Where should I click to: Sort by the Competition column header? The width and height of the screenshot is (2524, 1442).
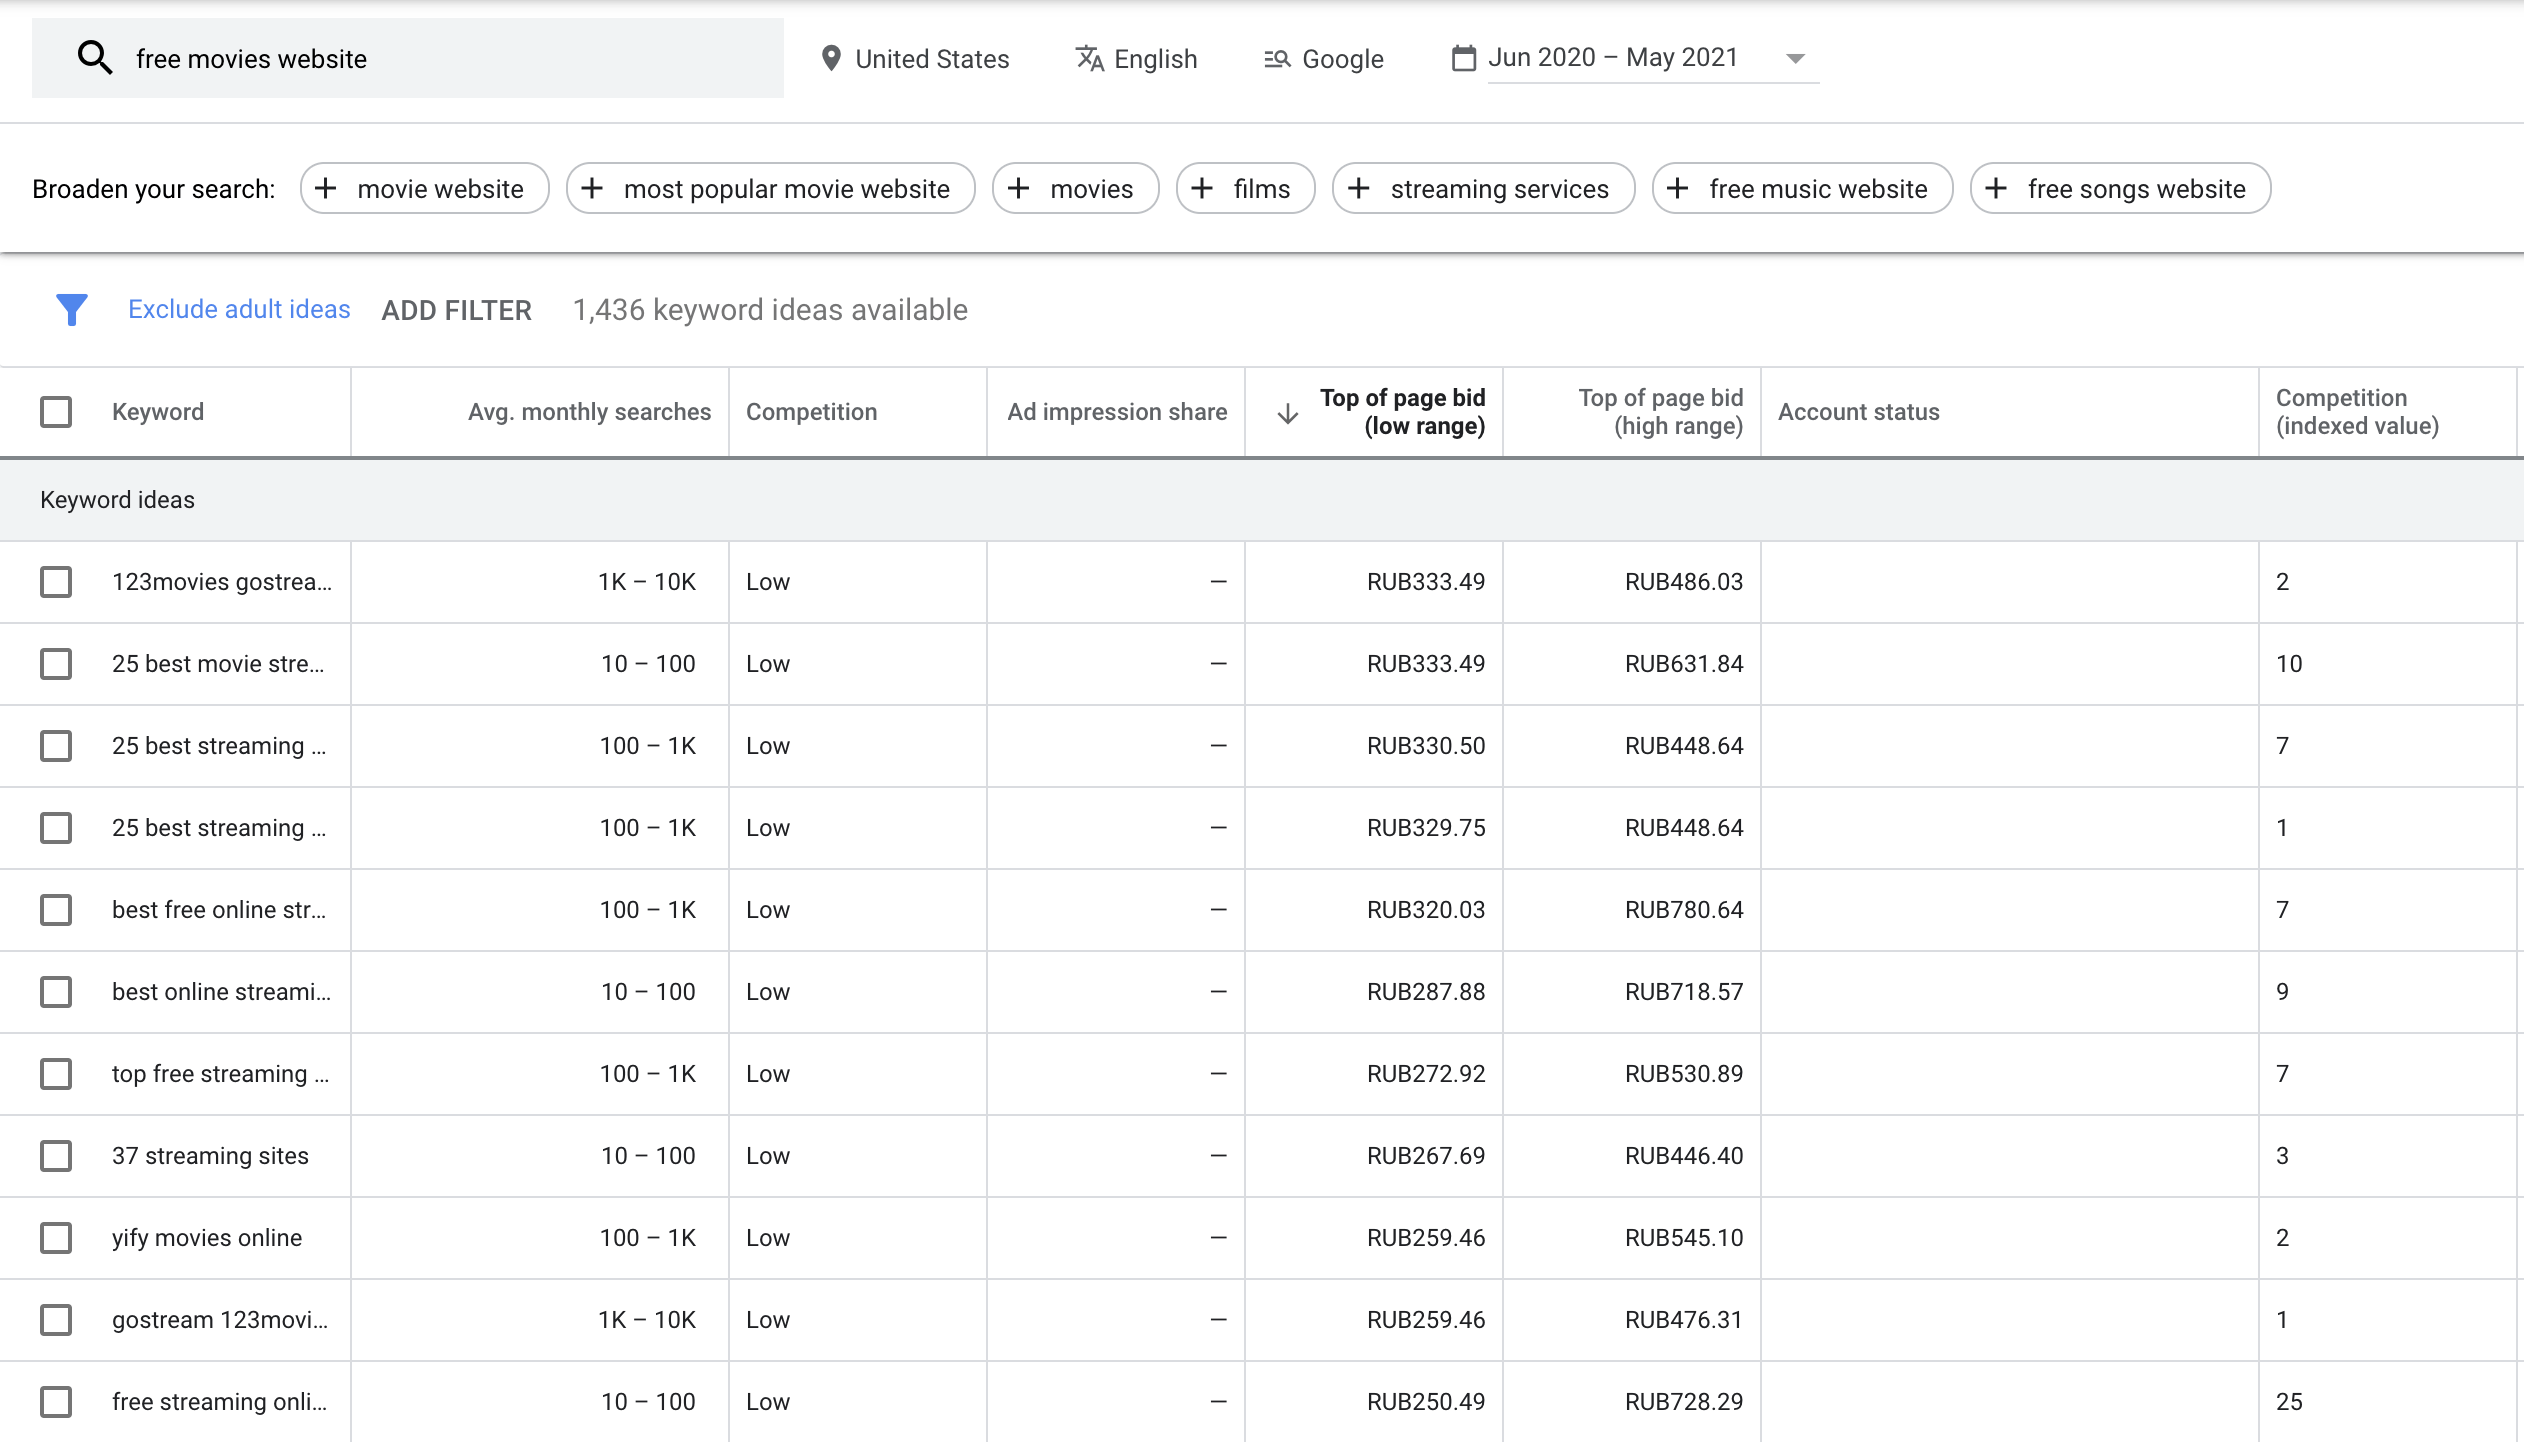pyautogui.click(x=811, y=411)
